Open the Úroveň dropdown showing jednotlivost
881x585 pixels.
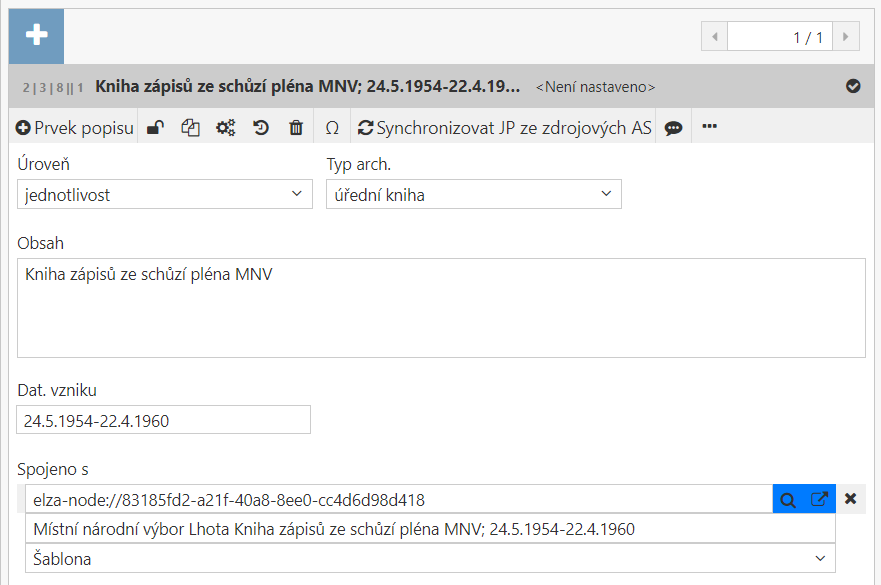pyautogui.click(x=164, y=194)
